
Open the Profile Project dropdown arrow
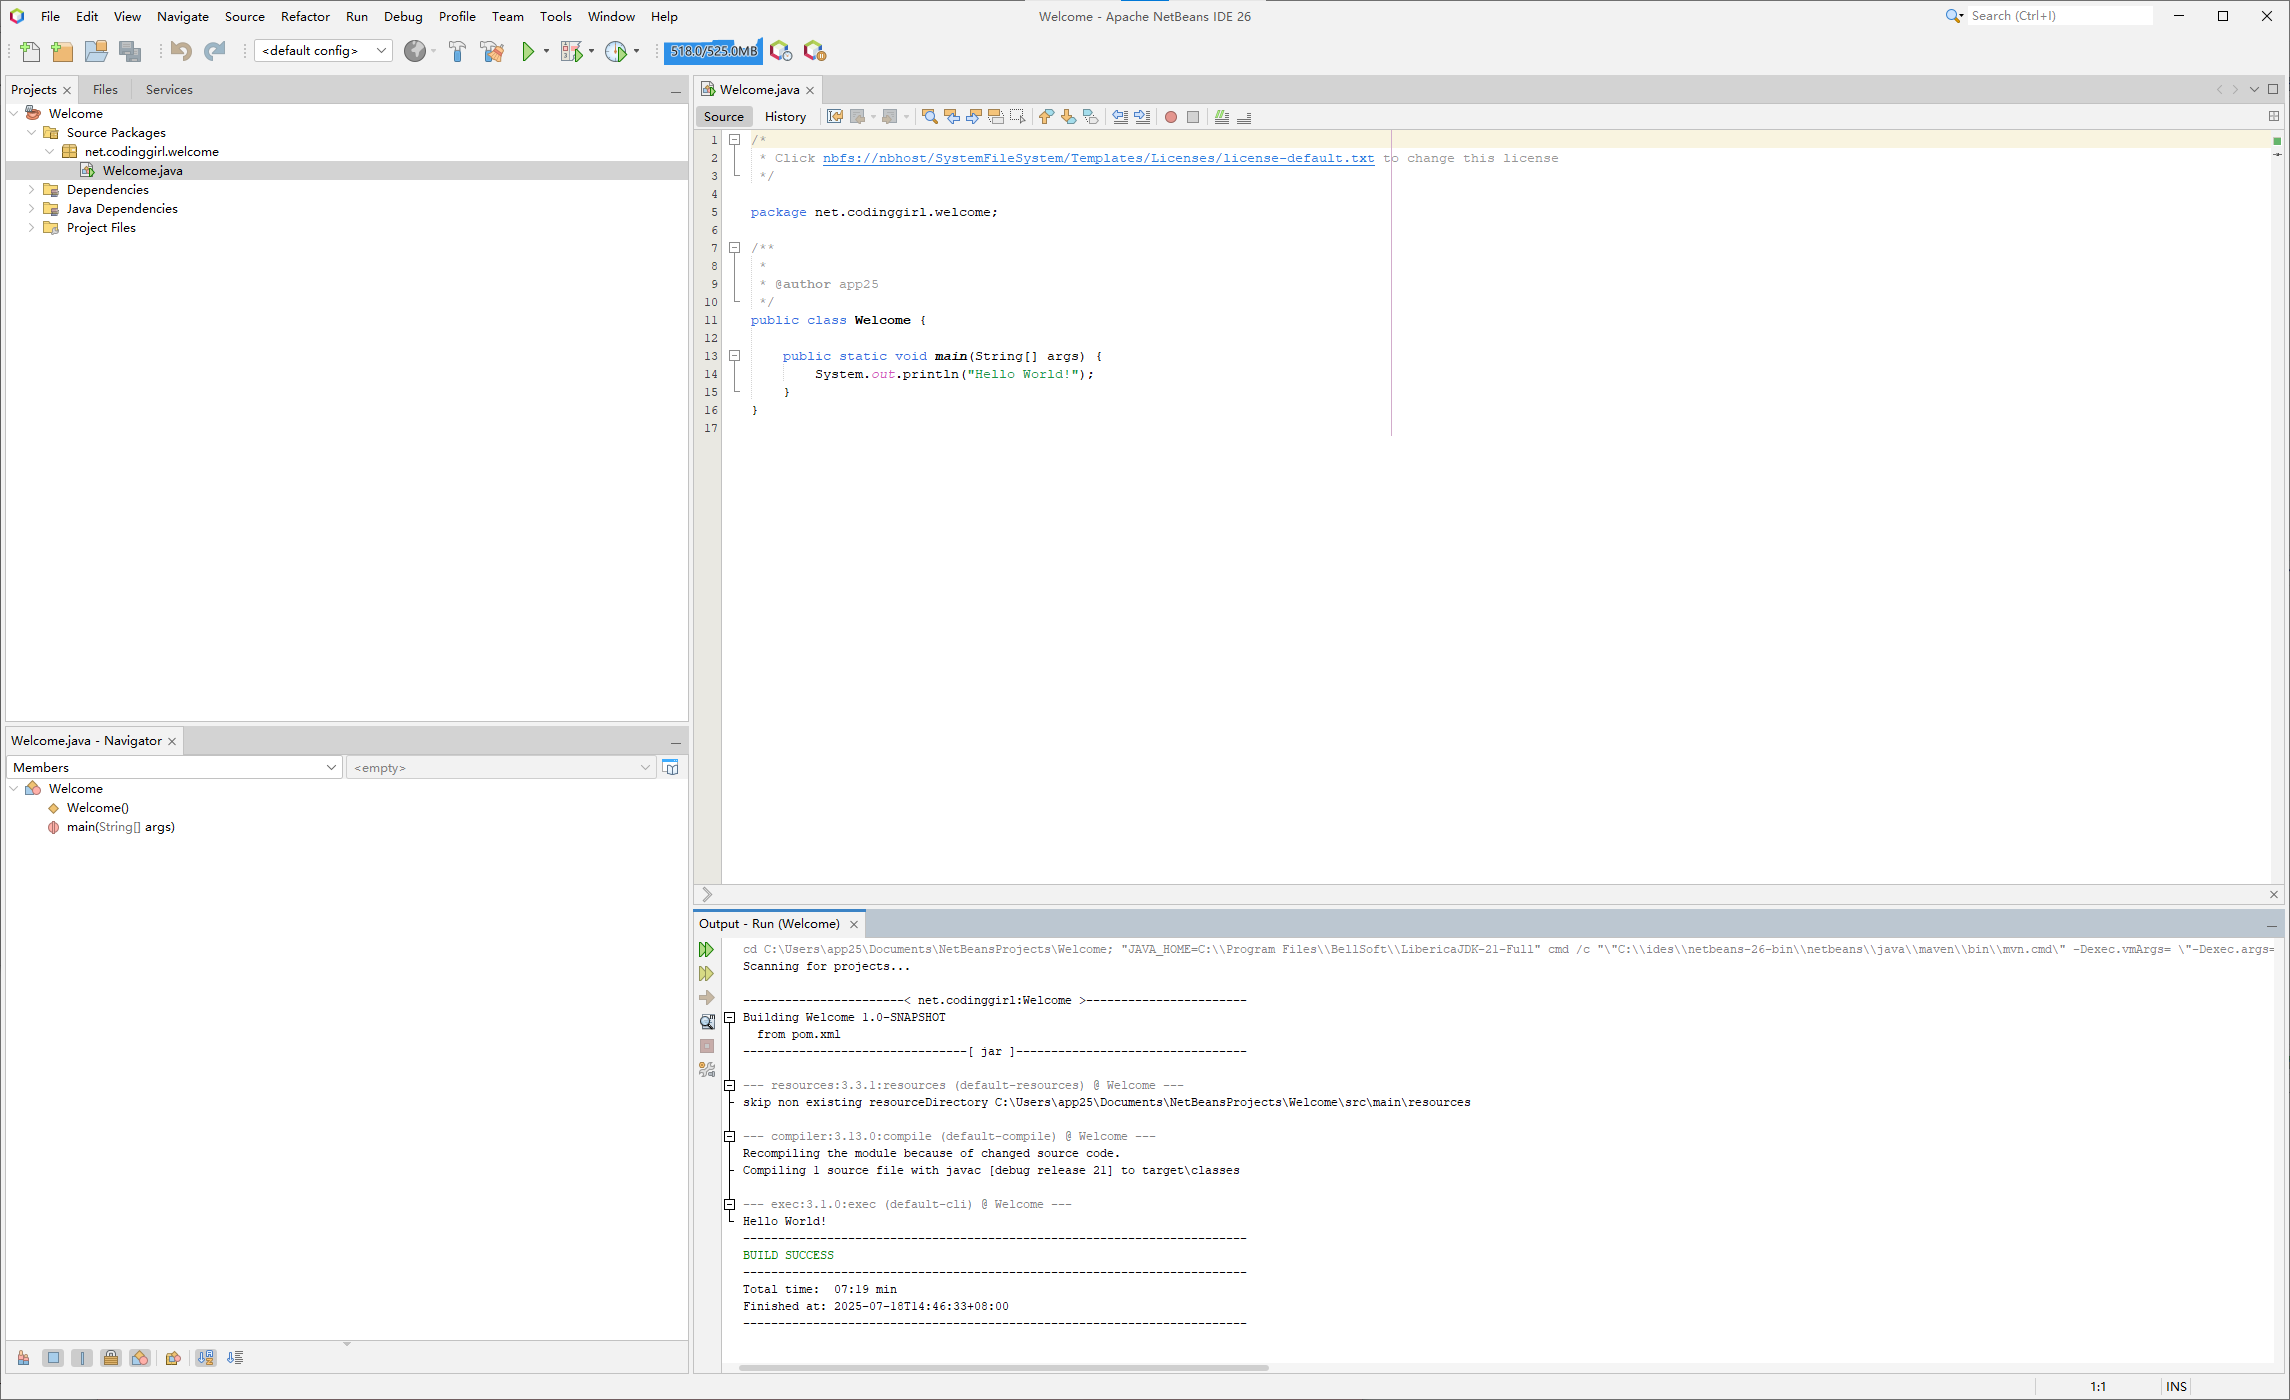[636, 51]
